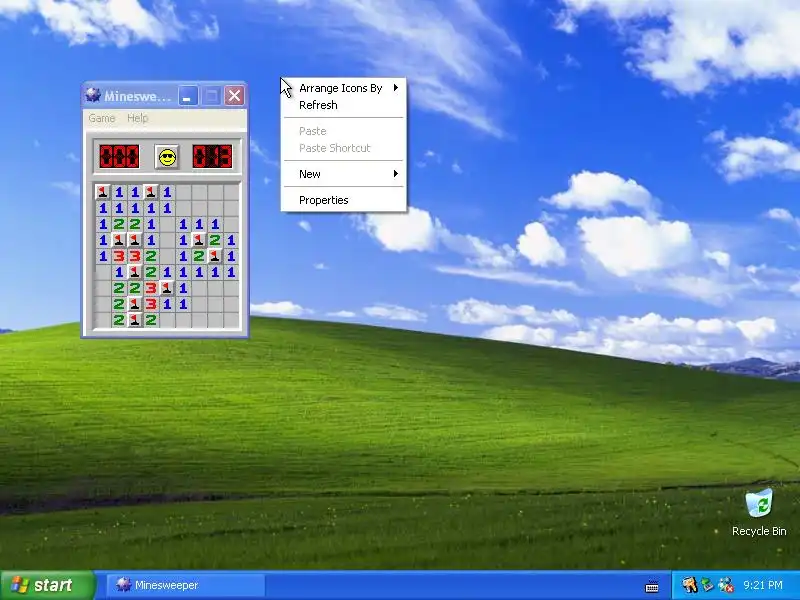Click the timer display showing 013

tap(212, 157)
